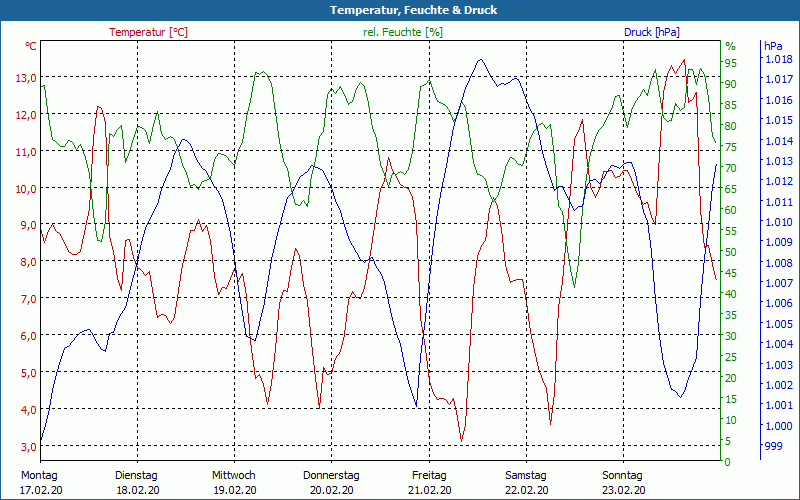This screenshot has width=800, height=500.
Task: Click the '%' unit label on humidity axis
Action: pyautogui.click(x=731, y=46)
